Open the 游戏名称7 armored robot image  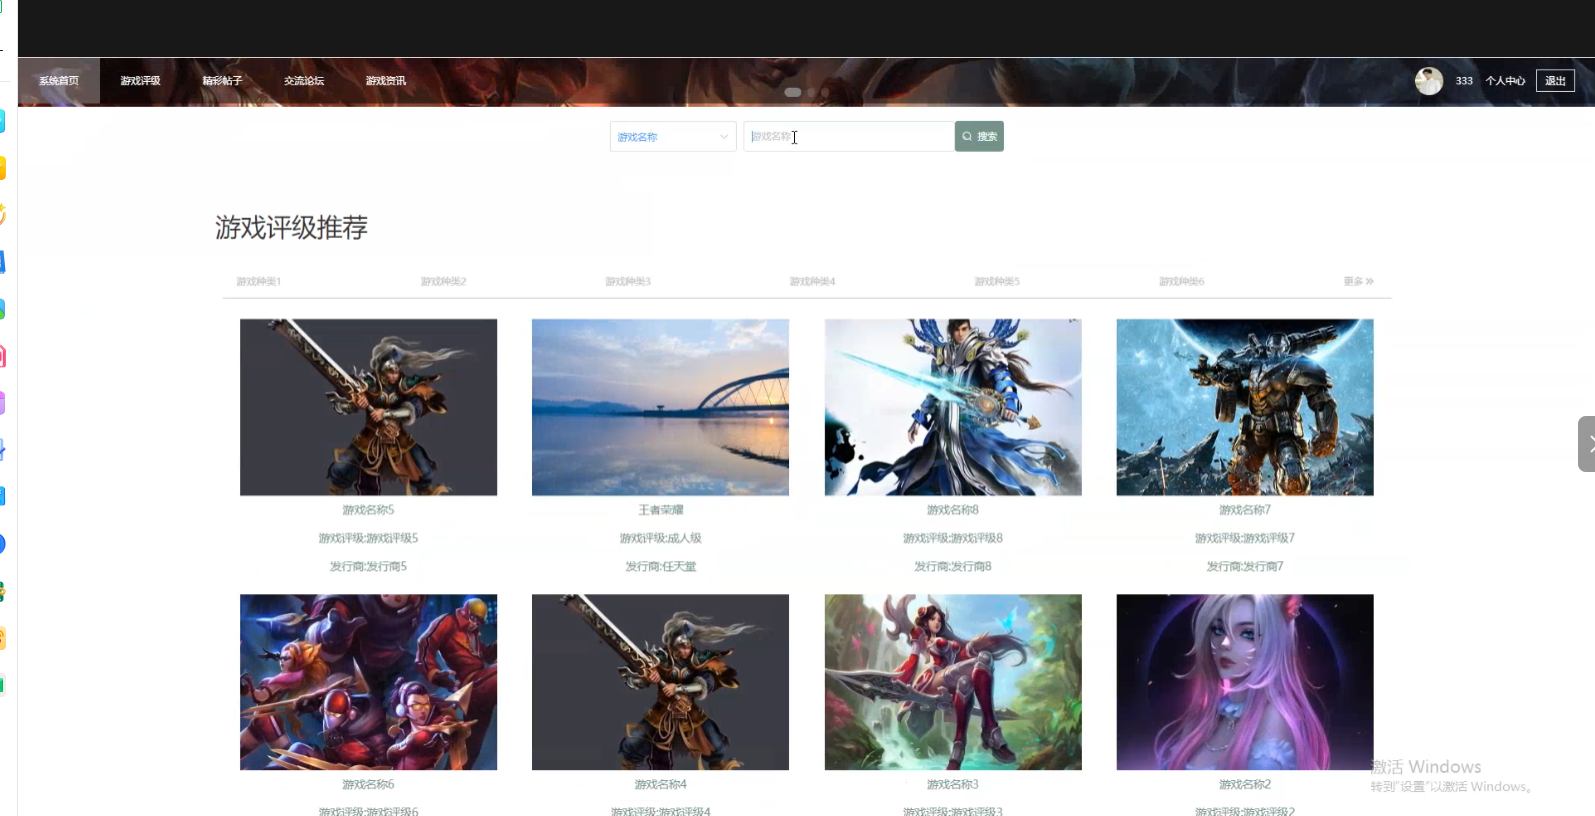1245,407
